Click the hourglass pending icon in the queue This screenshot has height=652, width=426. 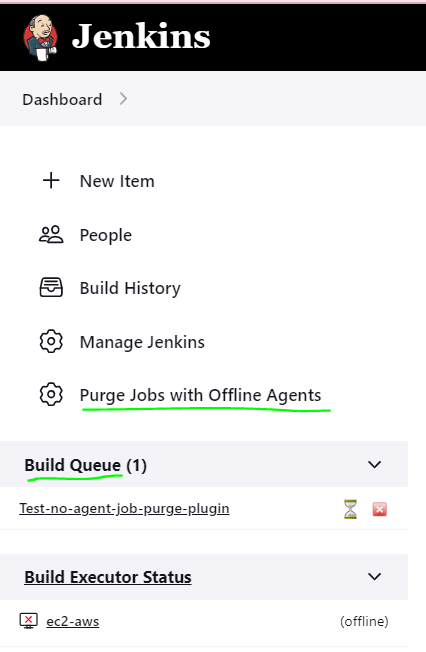pos(350,509)
